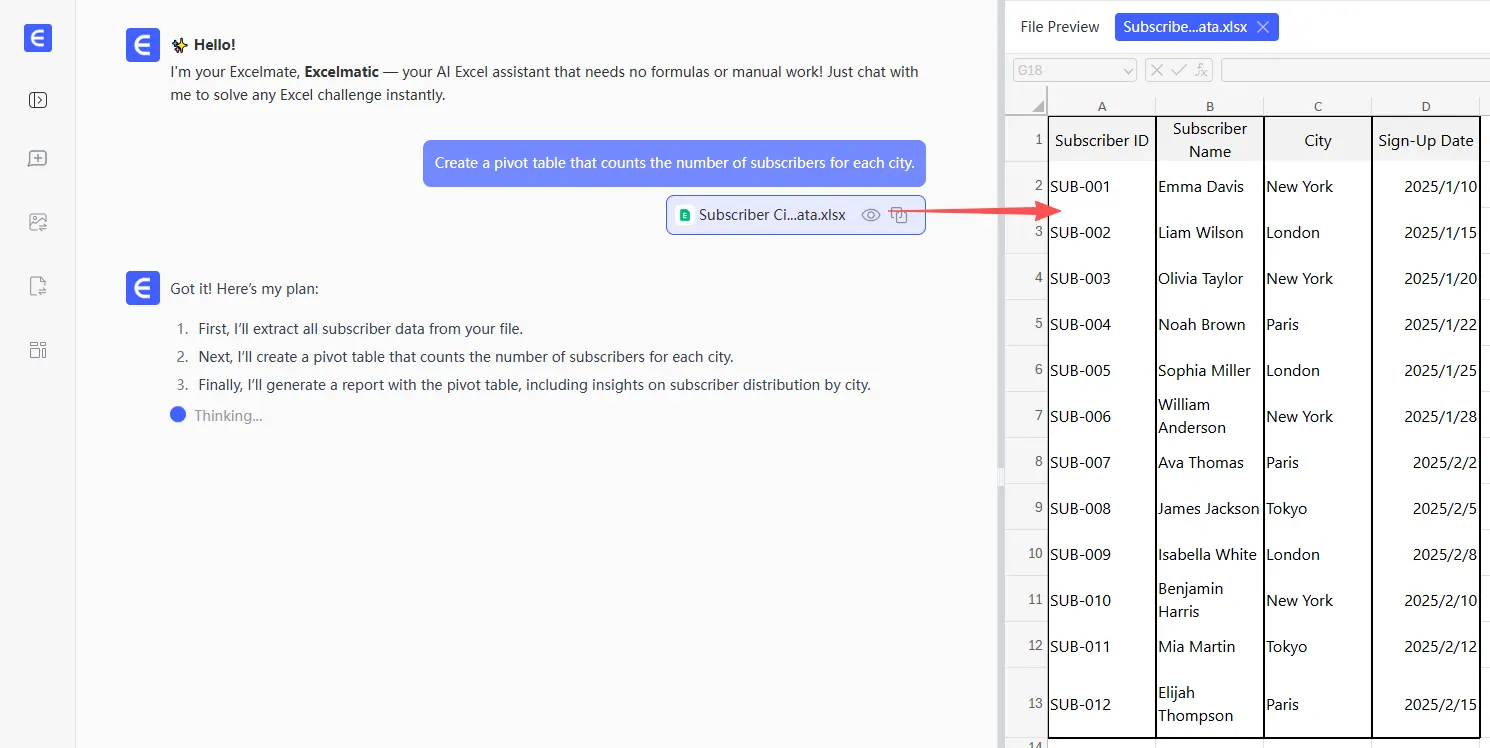Click the Excelmatic logo in the sidebar
Viewport: 1490px width, 748px height.
point(38,38)
